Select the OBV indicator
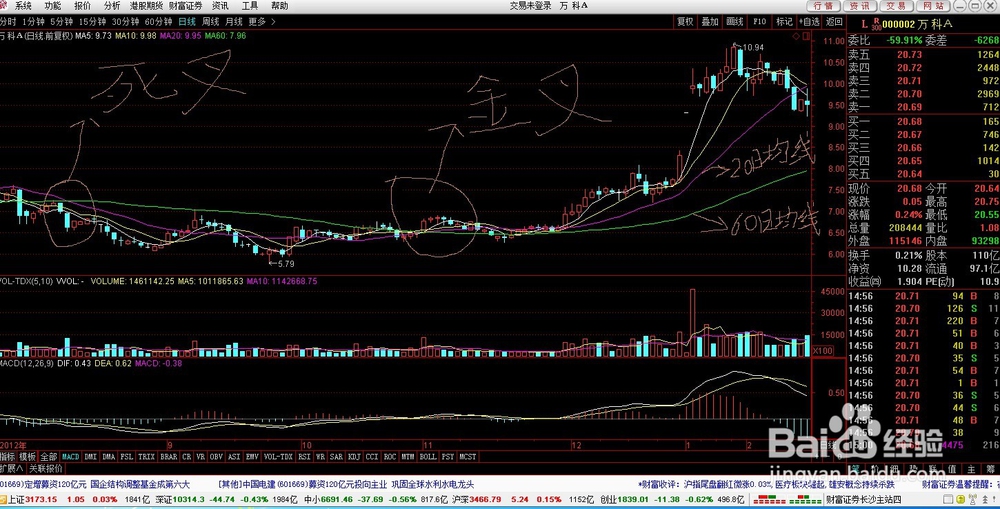The width and height of the screenshot is (1000, 509). click(216, 457)
